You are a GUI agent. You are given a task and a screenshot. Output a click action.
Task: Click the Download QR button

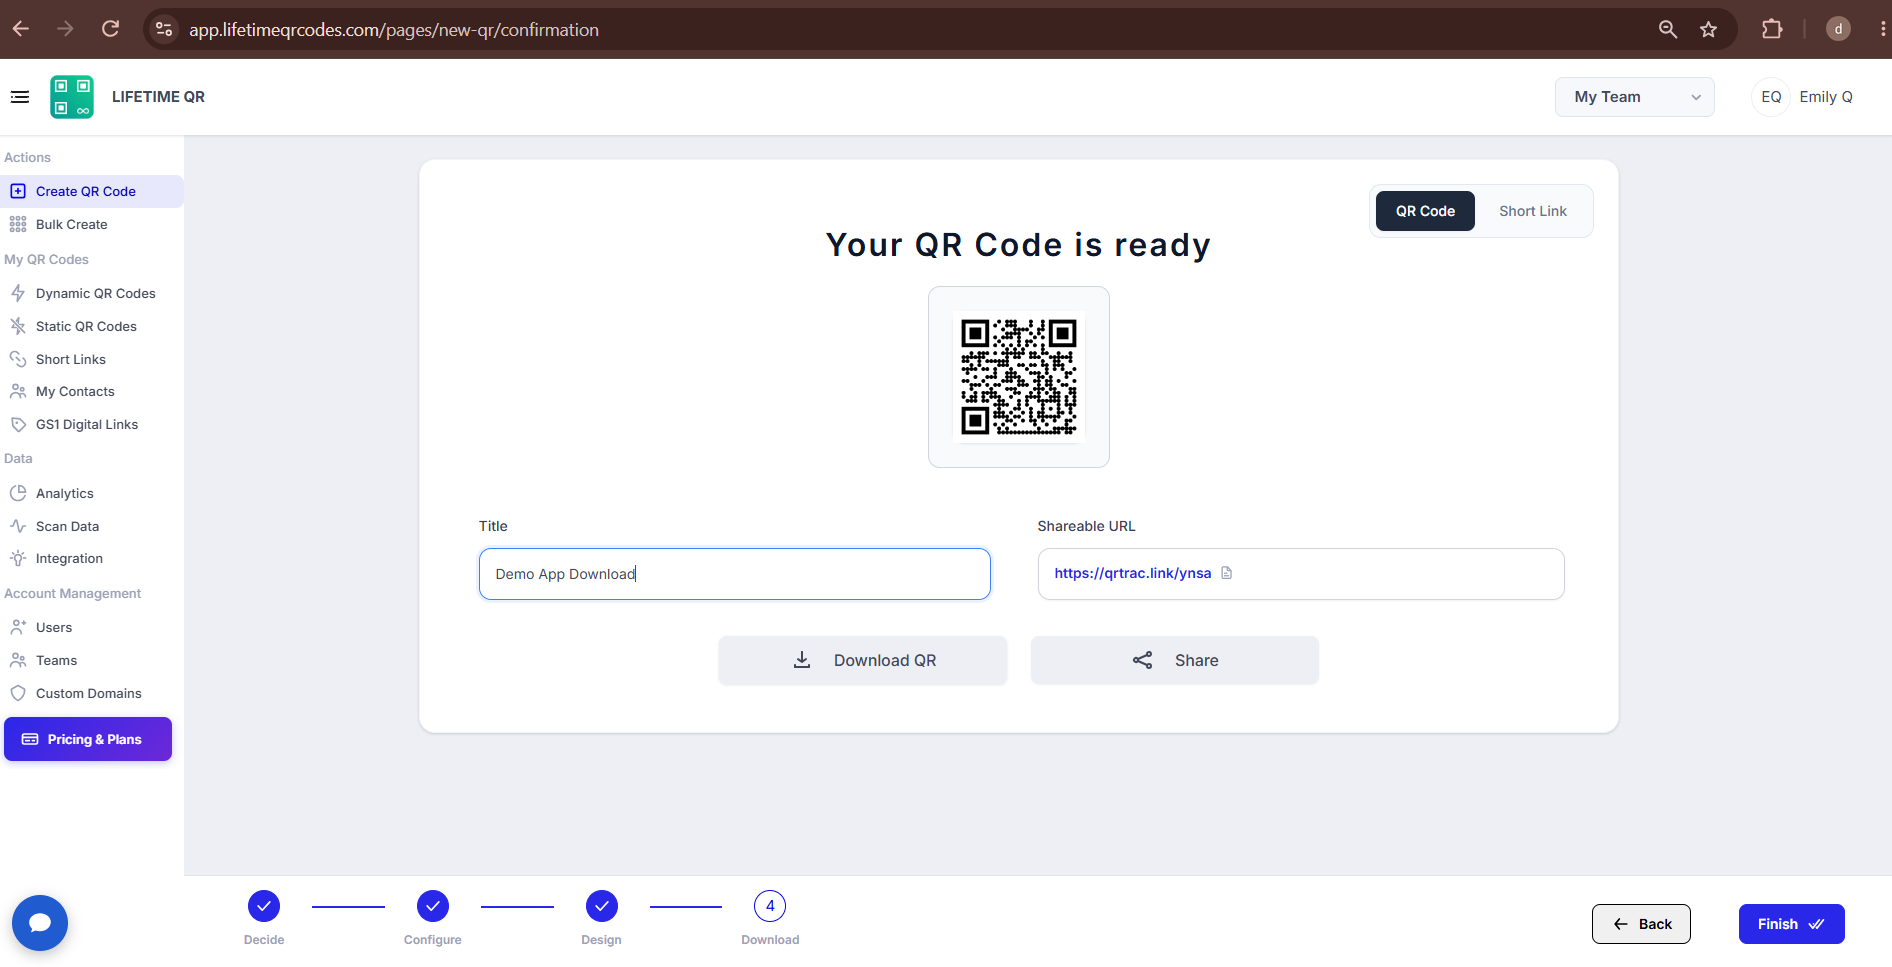pyautogui.click(x=862, y=660)
